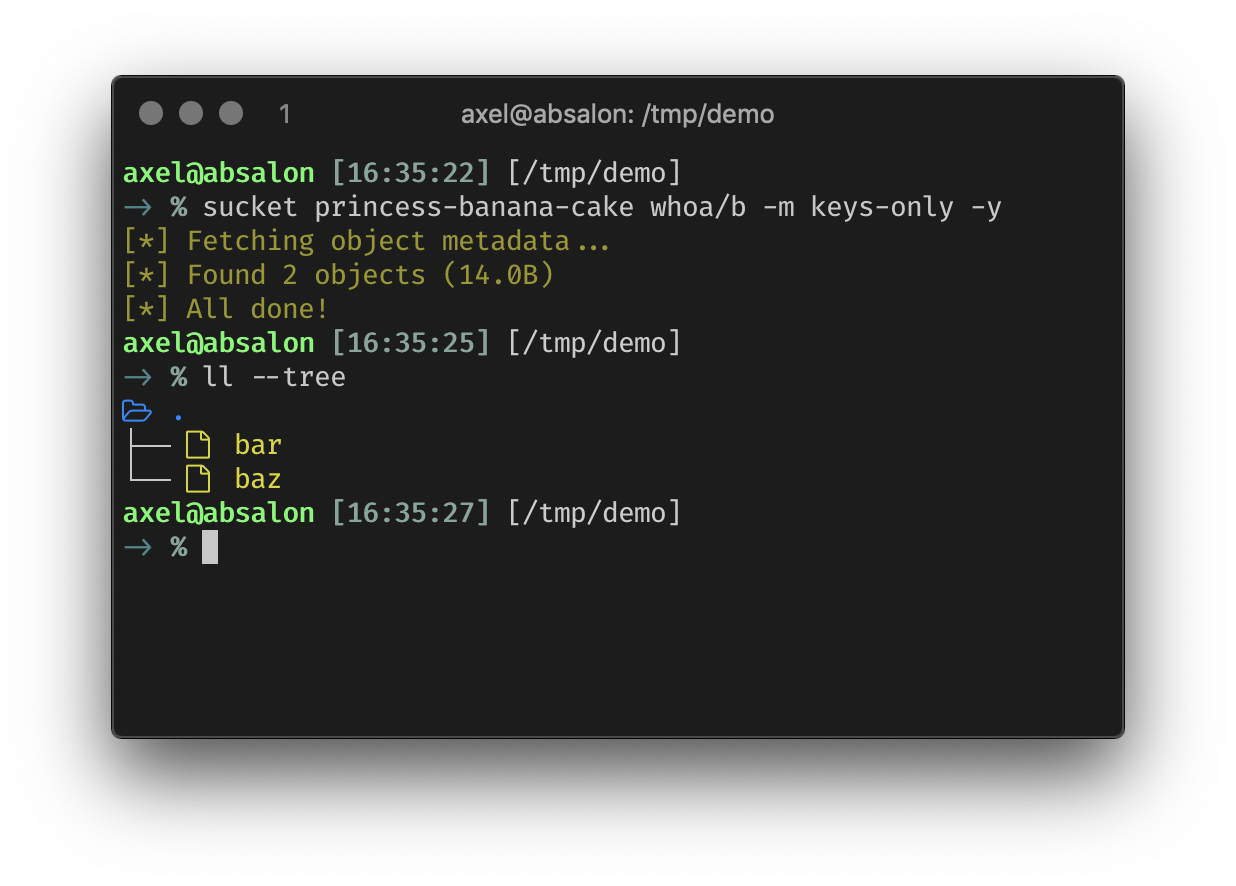Click the sucket command word
The height and width of the screenshot is (886, 1236).
[250, 207]
